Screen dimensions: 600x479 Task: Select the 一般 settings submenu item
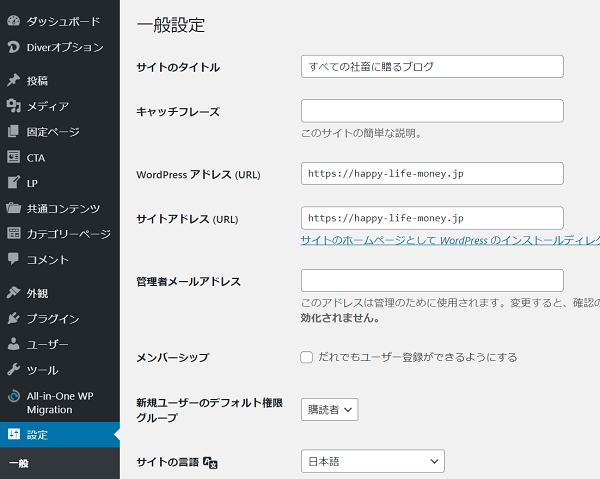click(19, 463)
